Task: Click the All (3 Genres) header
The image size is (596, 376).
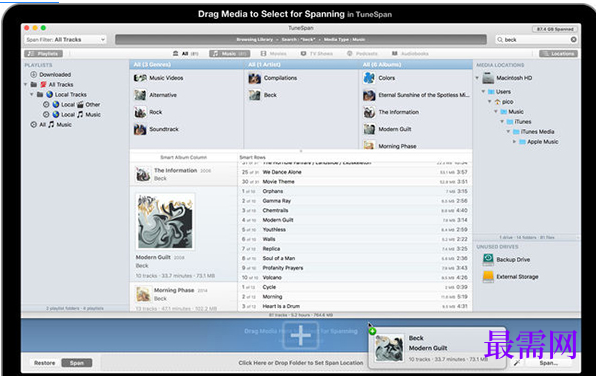Action: [x=186, y=65]
